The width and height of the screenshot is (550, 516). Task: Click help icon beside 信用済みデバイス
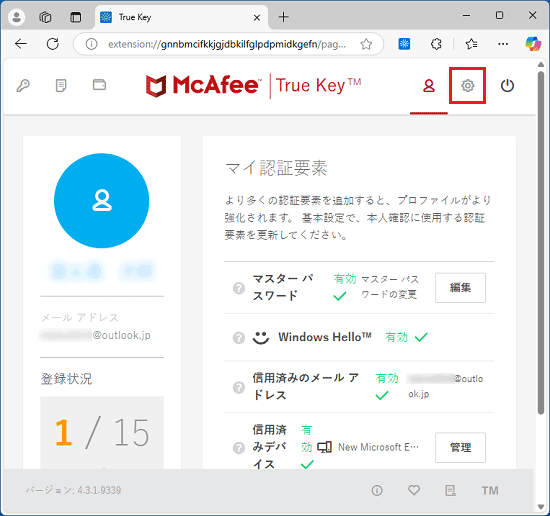coord(239,448)
